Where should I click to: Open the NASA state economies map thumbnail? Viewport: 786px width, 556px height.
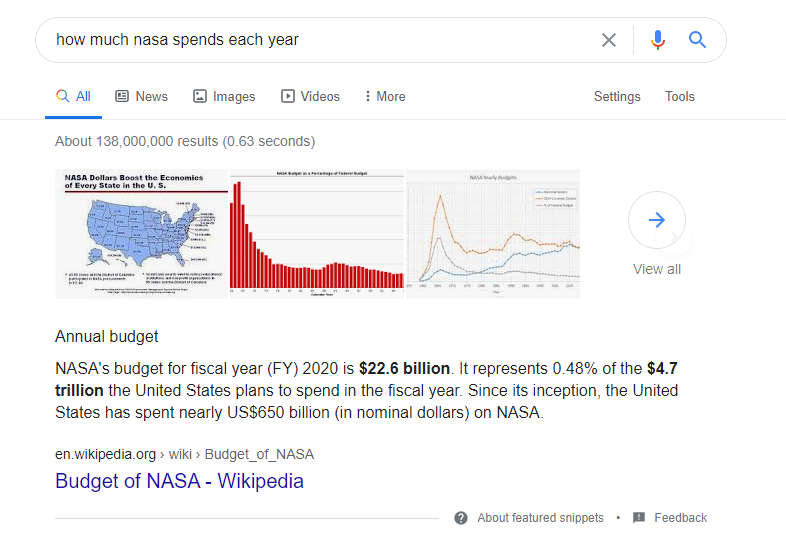142,234
